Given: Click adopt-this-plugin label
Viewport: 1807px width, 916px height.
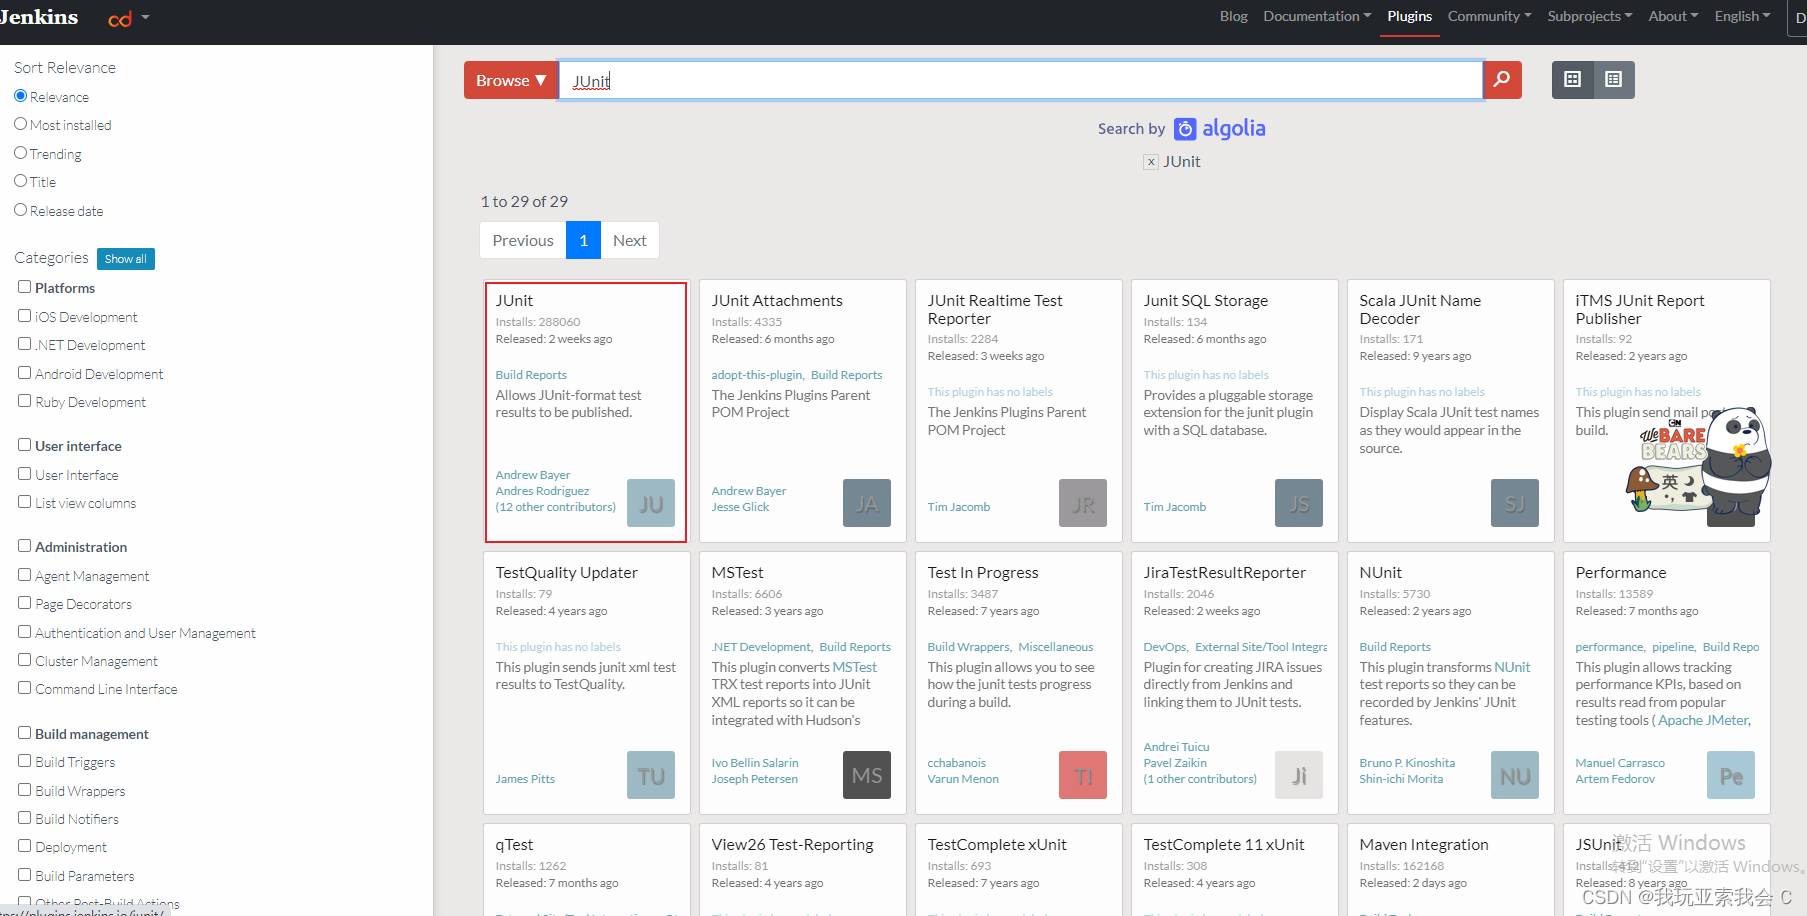Looking at the screenshot, I should [x=757, y=375].
